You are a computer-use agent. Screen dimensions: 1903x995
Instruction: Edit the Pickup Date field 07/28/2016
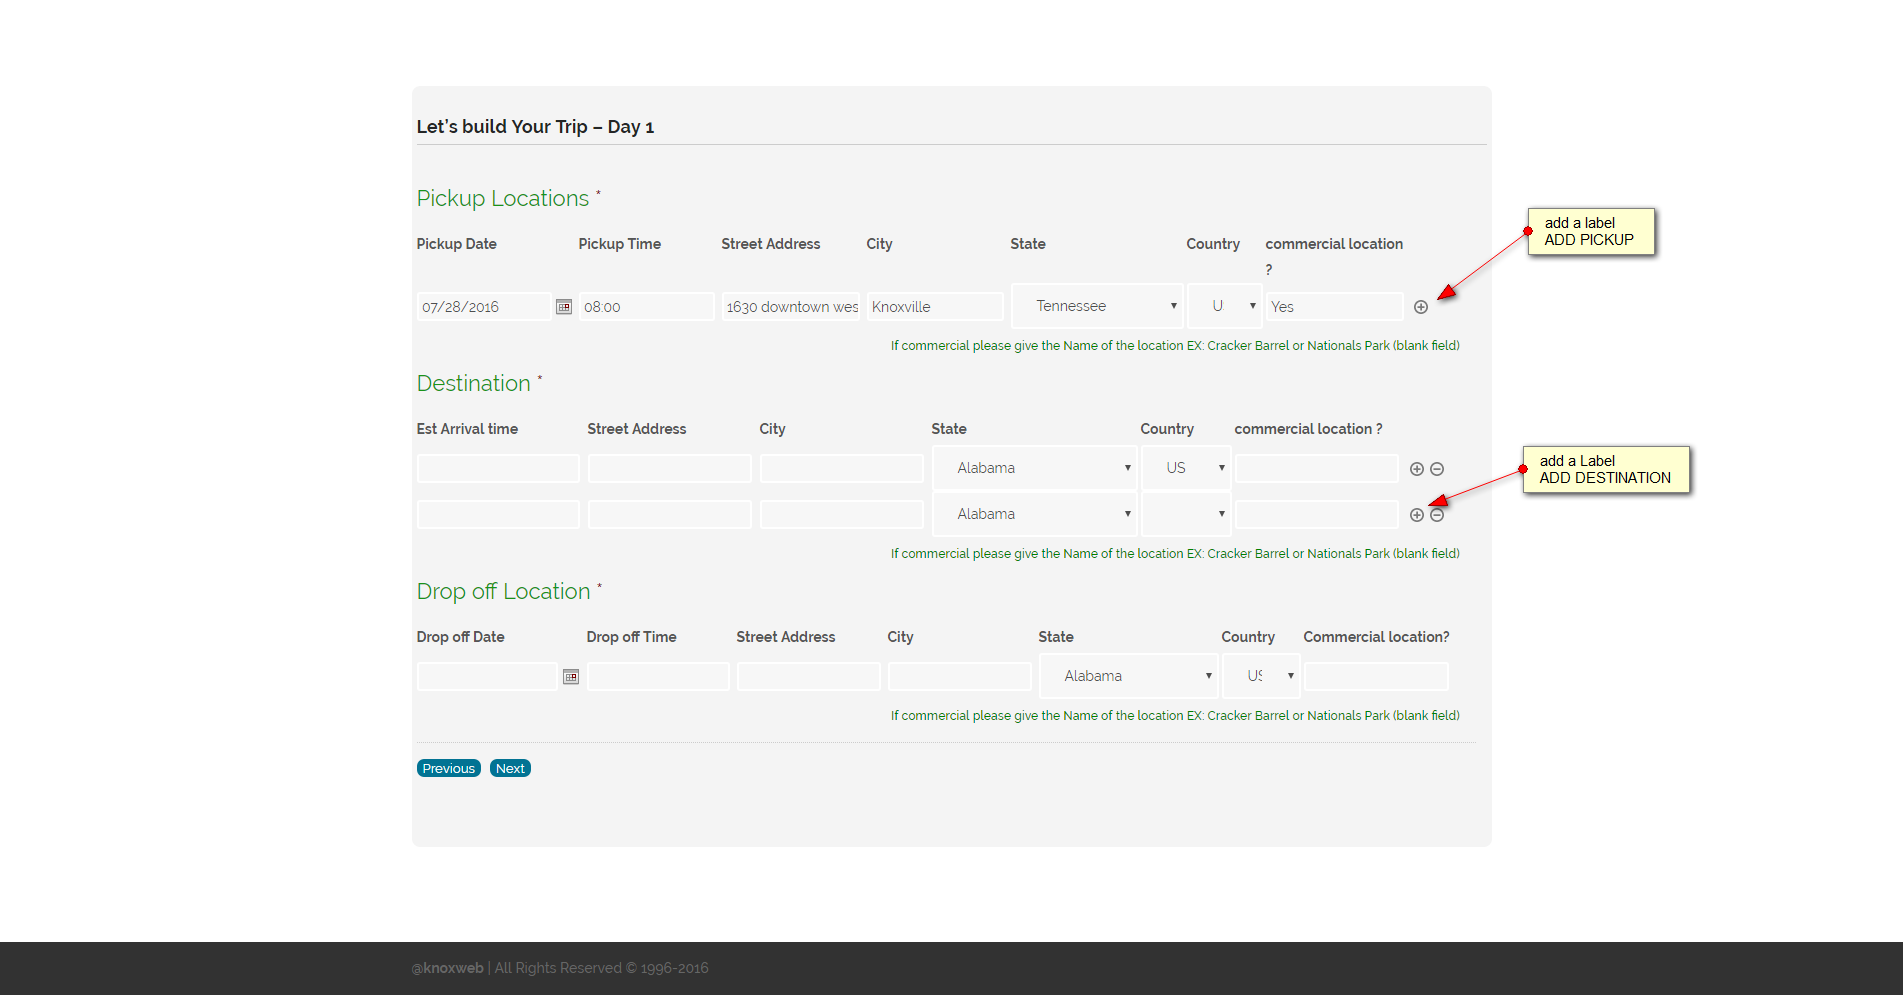pos(484,307)
